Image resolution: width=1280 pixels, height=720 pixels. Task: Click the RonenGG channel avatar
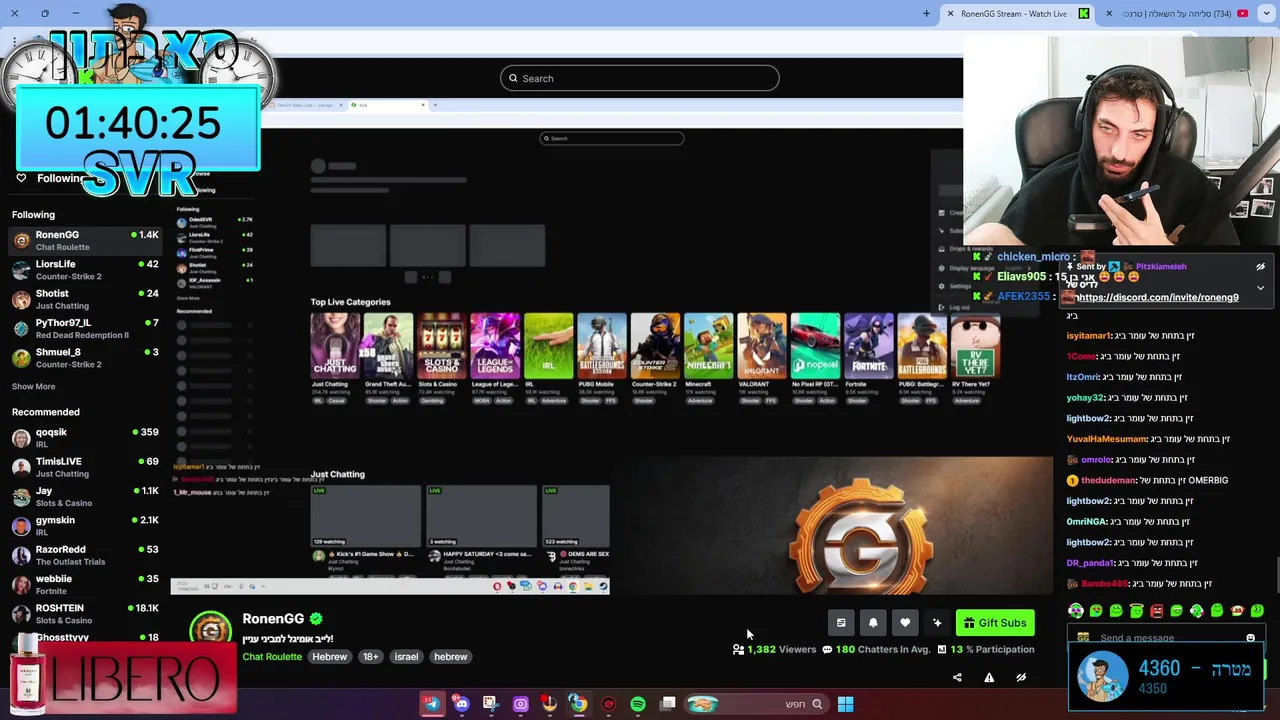coord(211,630)
